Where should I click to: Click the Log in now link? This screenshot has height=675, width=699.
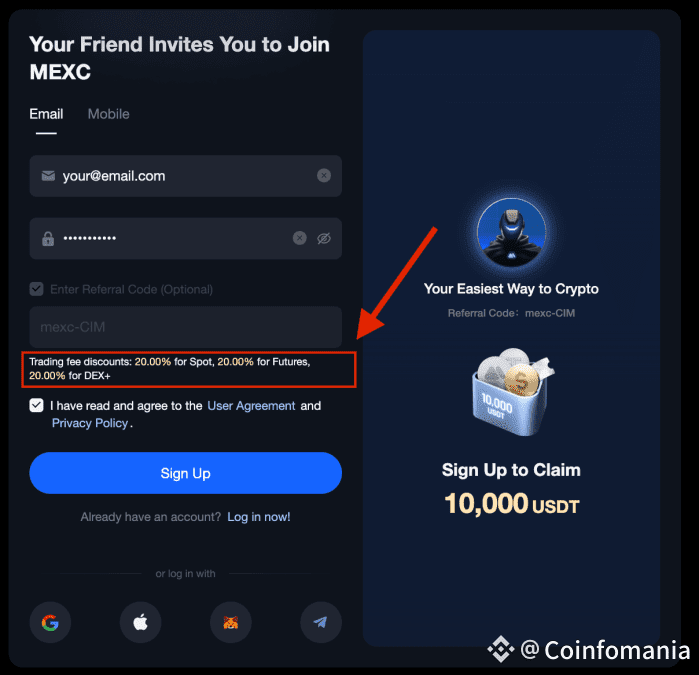click(259, 517)
